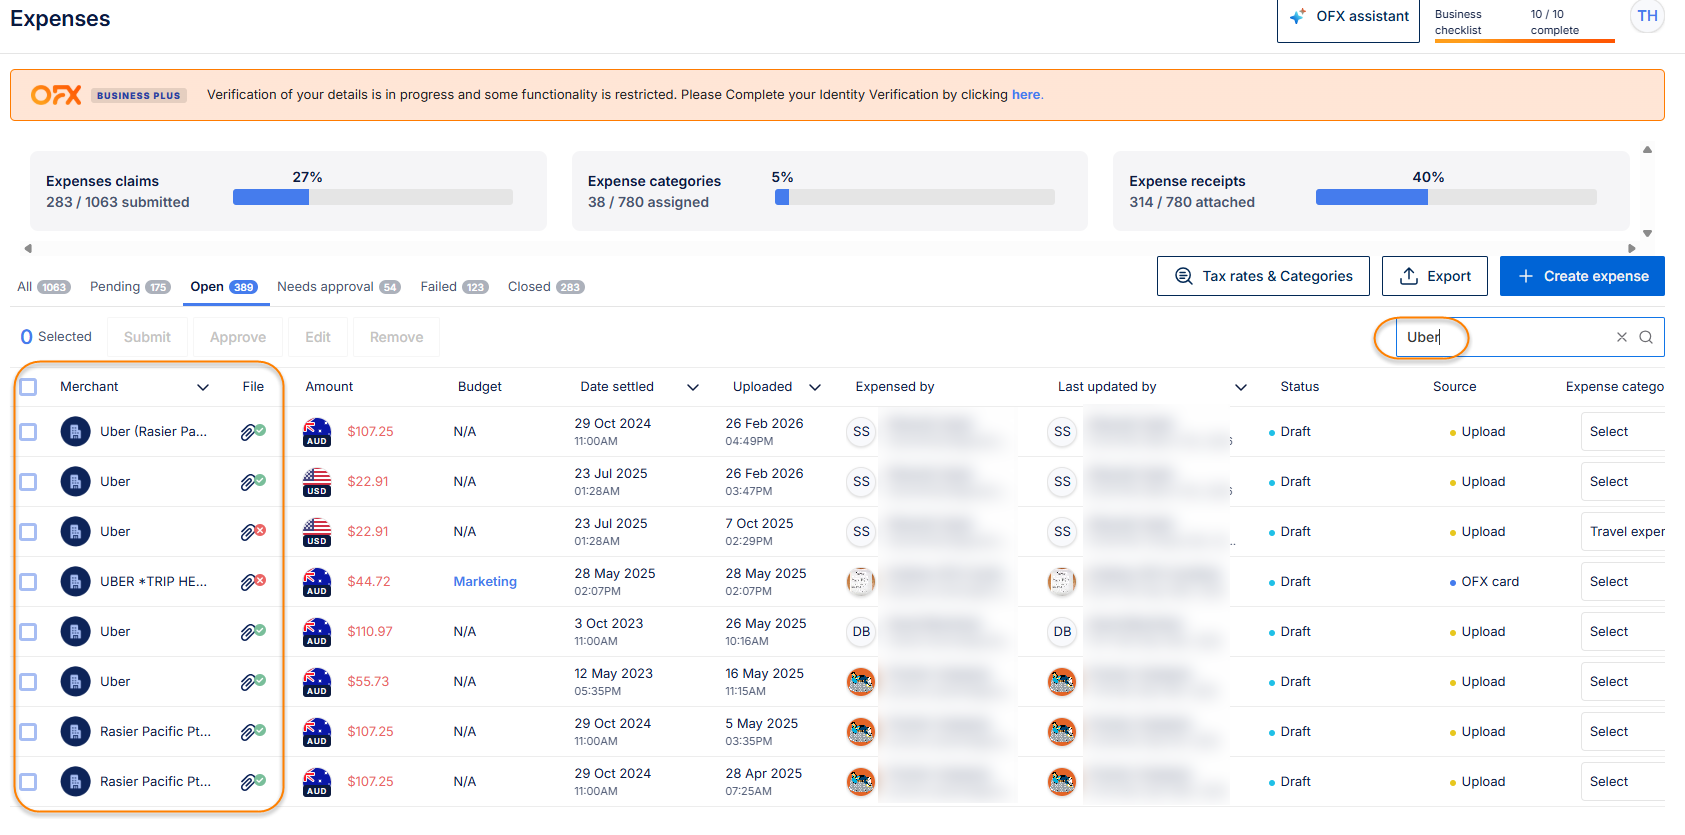Click merchant icon of Uber $55.73 expense
Image resolution: width=1685 pixels, height=835 pixels.
(75, 682)
